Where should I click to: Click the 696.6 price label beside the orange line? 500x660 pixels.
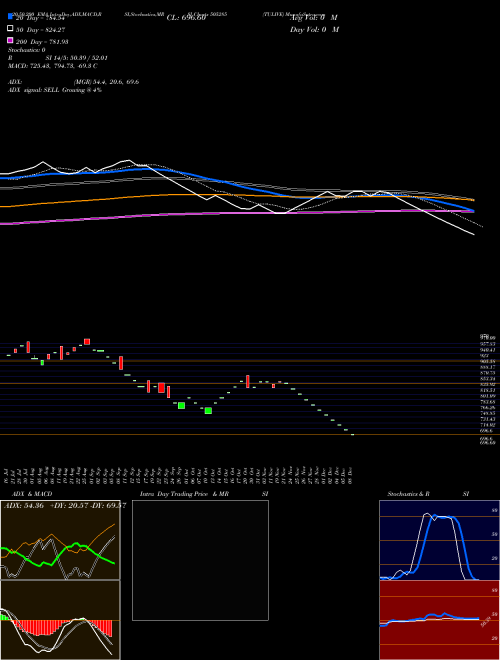click(x=486, y=431)
